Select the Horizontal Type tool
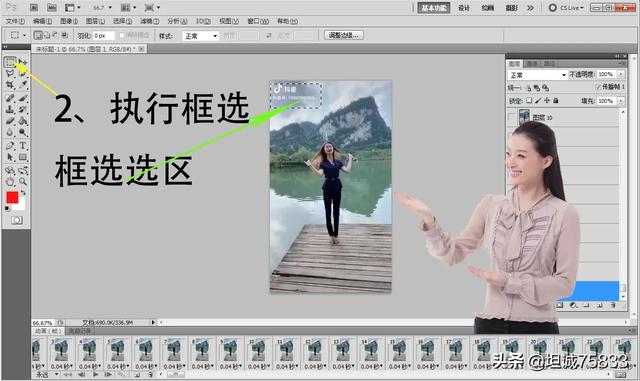Viewport: 640px width, 381px height. (23, 145)
